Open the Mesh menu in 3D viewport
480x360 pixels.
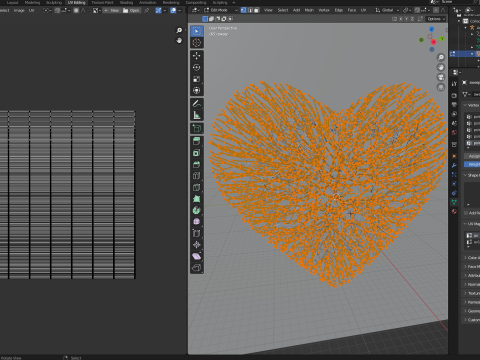pos(309,10)
